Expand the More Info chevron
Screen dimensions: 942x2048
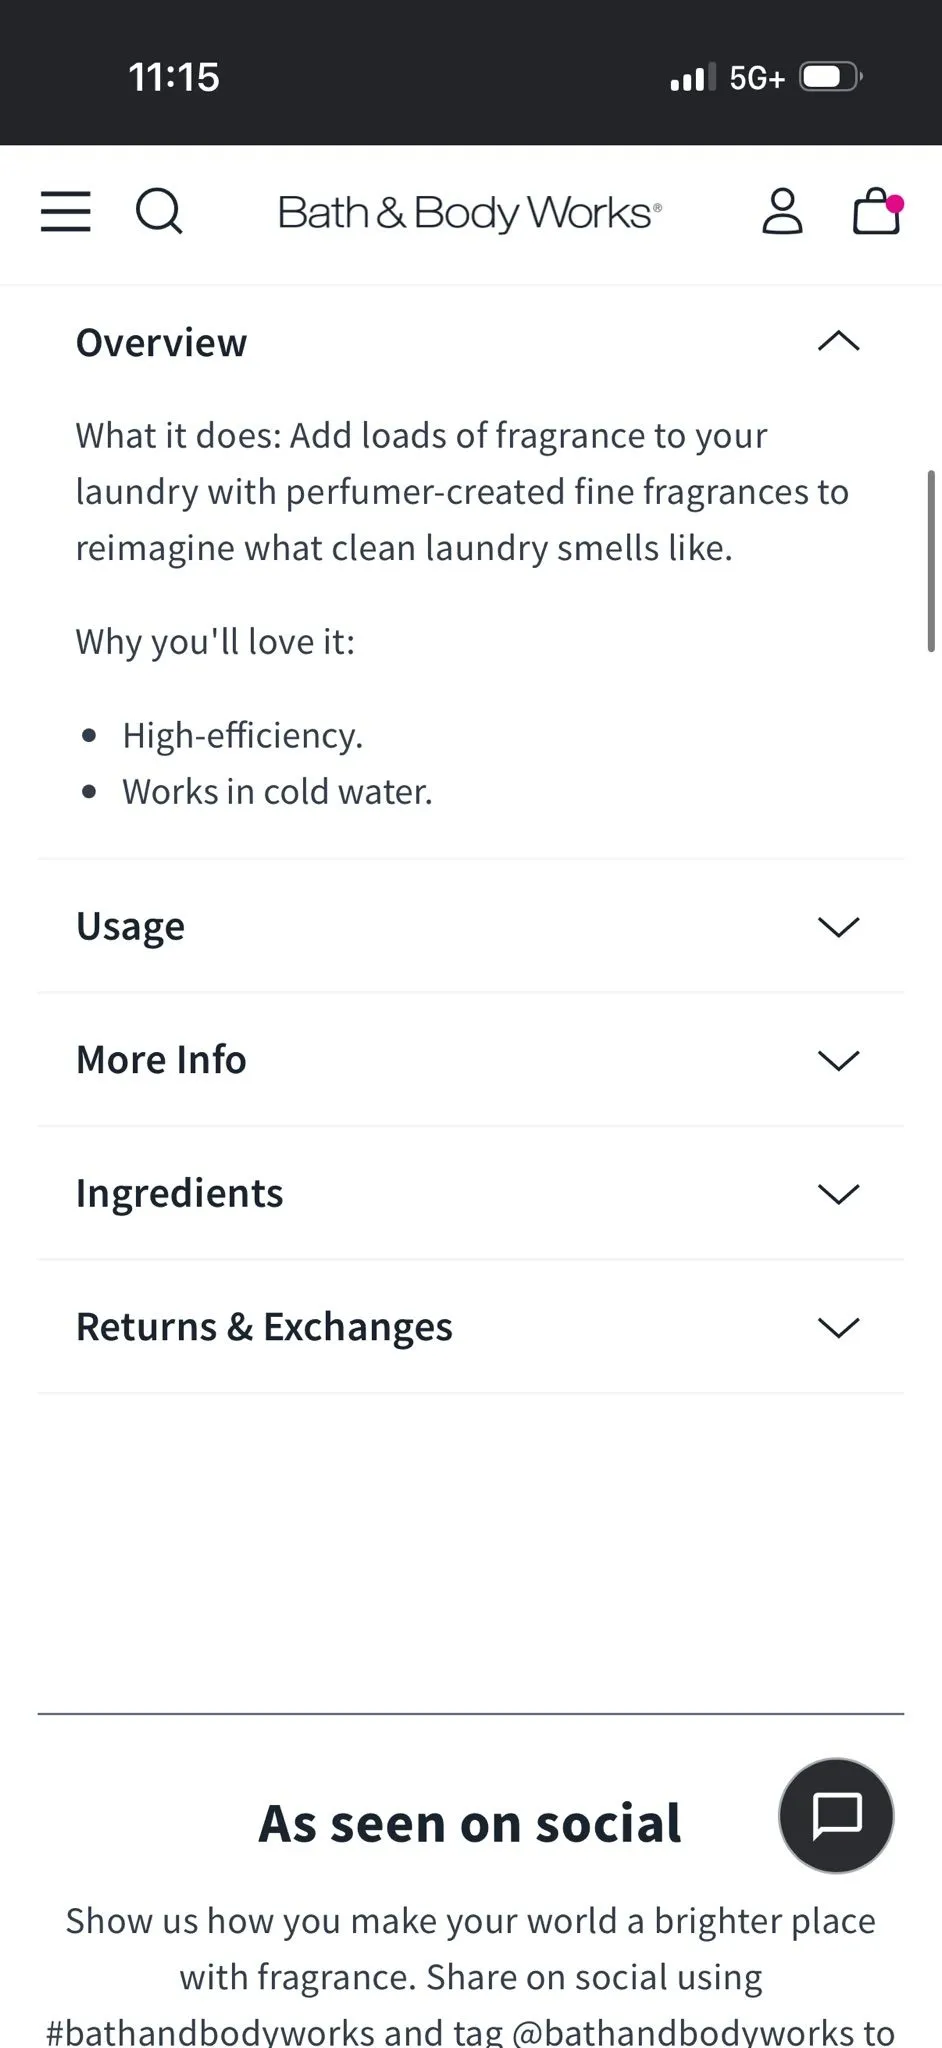click(x=838, y=1060)
